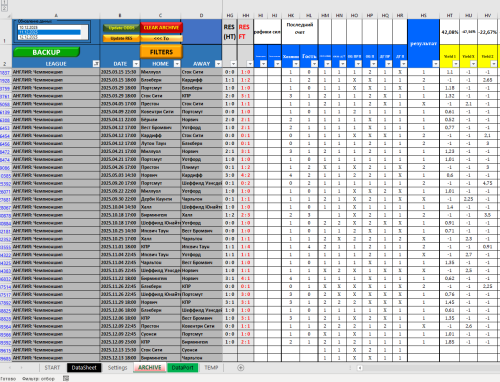This screenshot has height=382, width=500.
Task: Open the HOME filter dropdown
Action: pyautogui.click(x=177, y=64)
